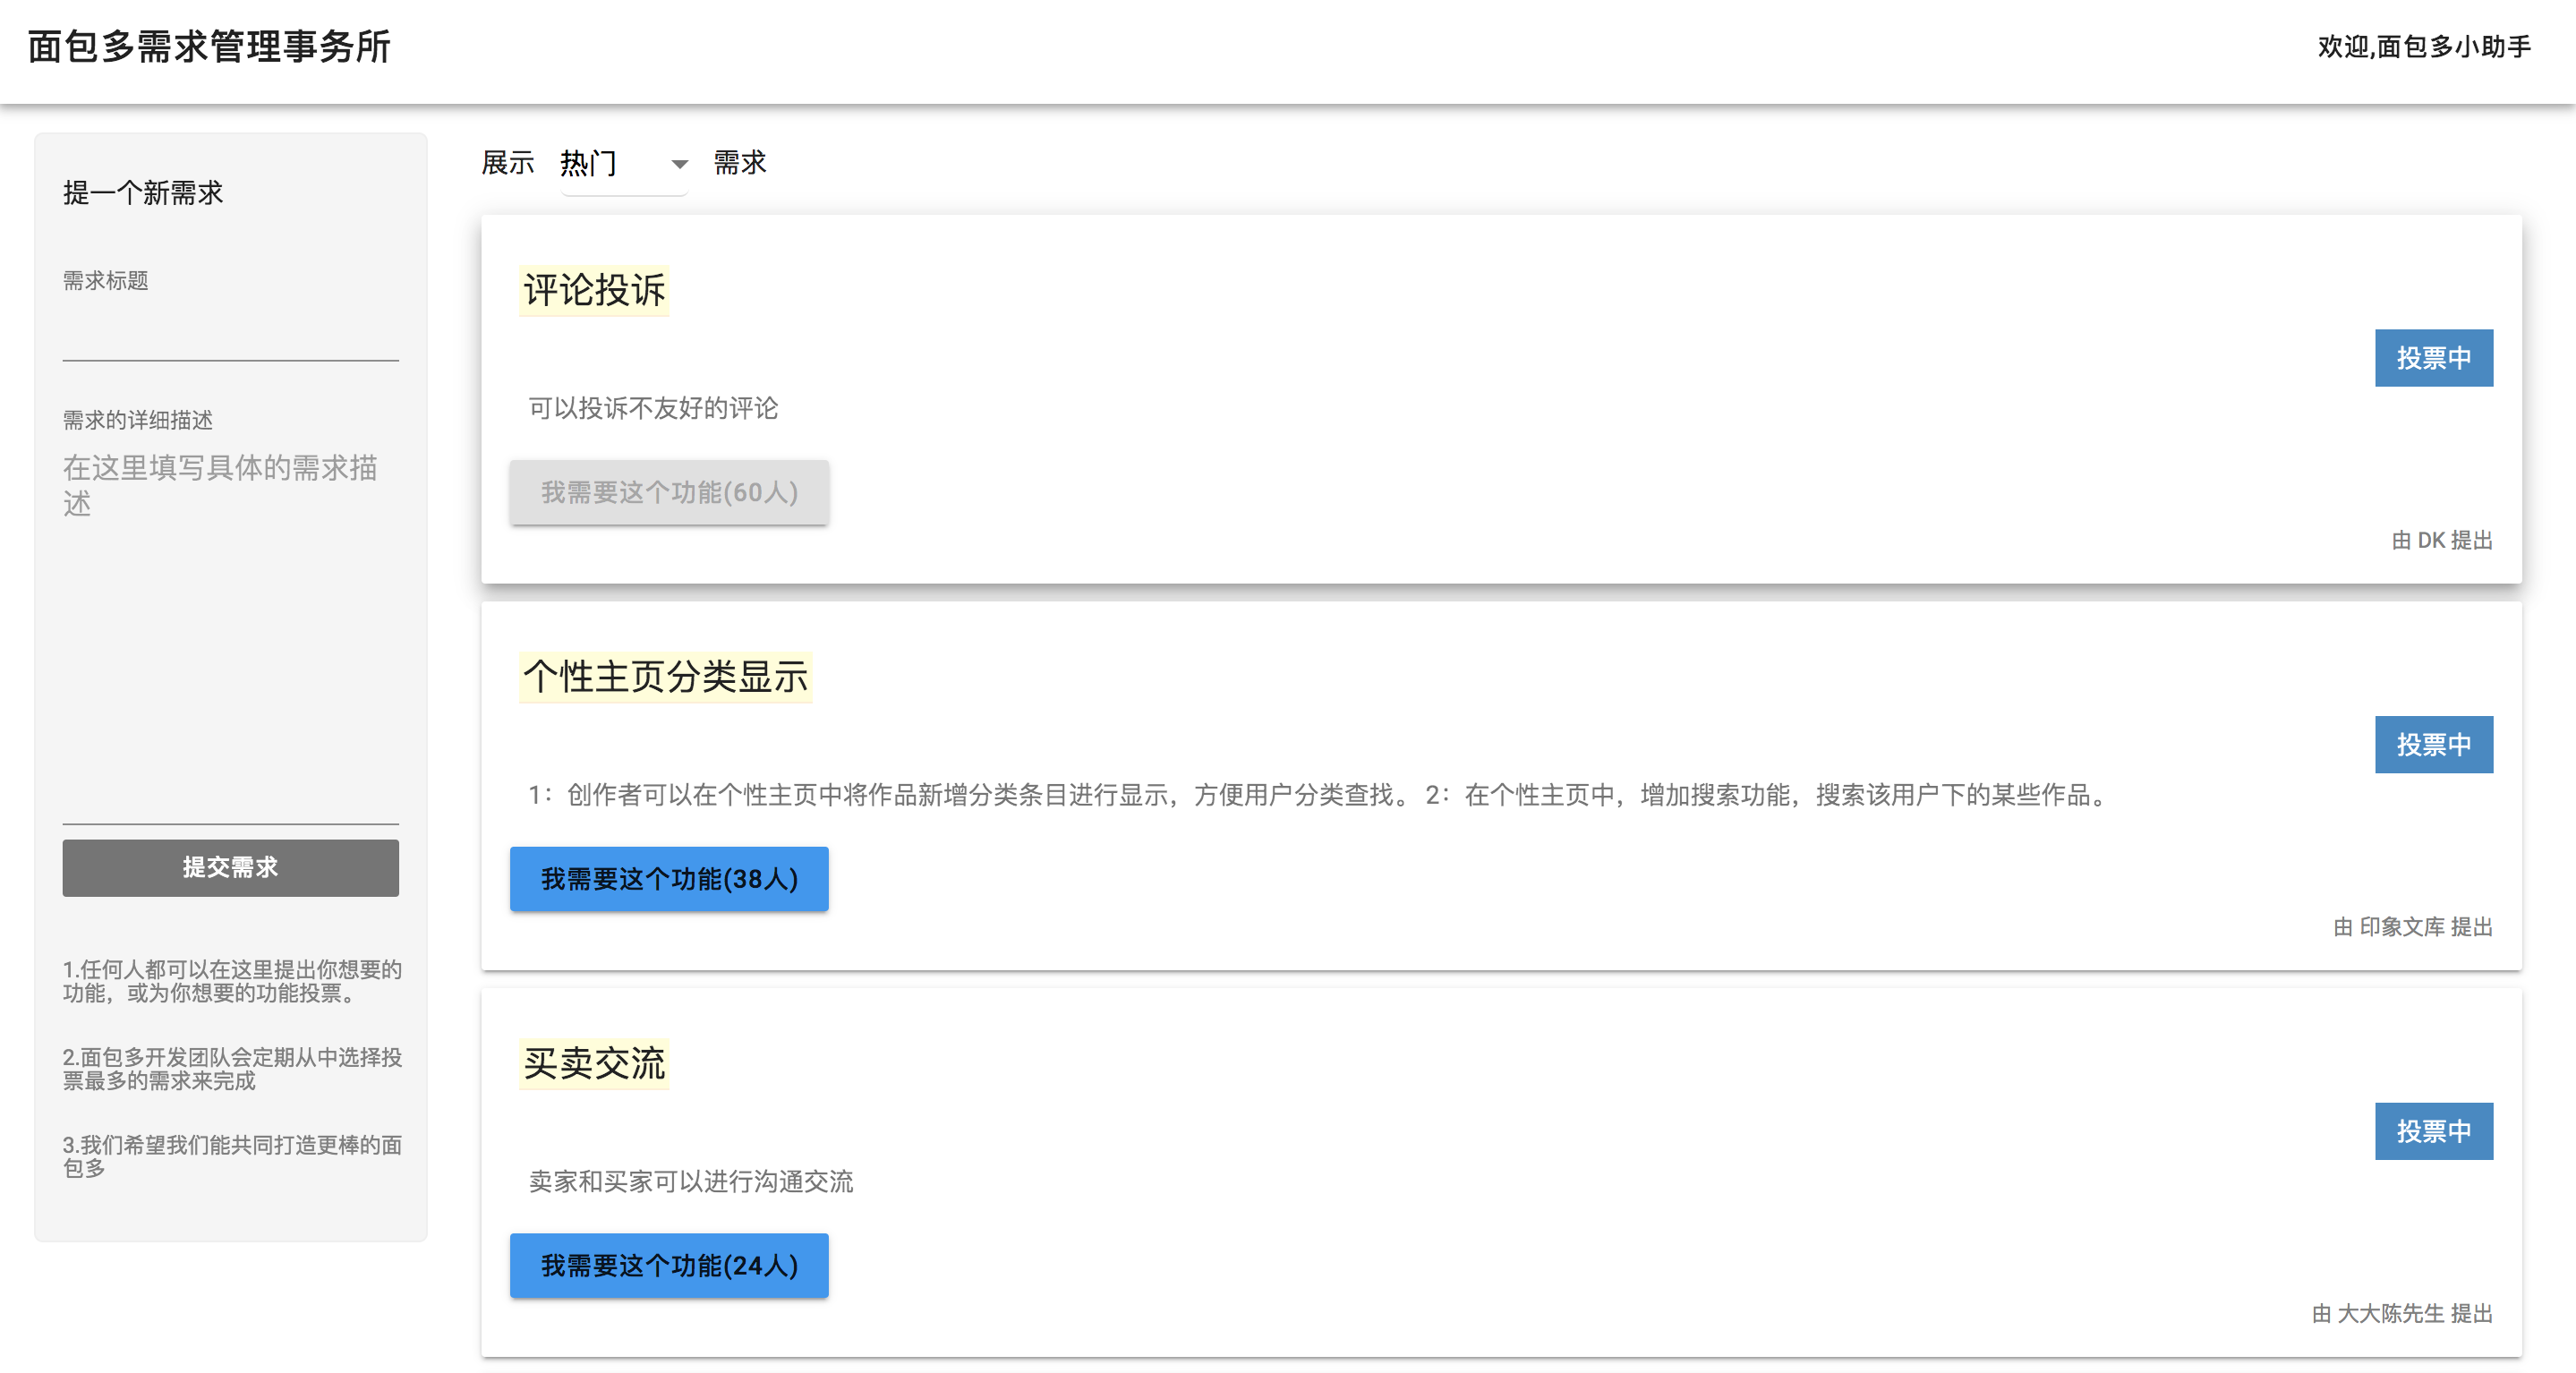This screenshot has height=1373, width=2576.
Task: Click the 提一个新需求 panel heading
Action: click(143, 193)
